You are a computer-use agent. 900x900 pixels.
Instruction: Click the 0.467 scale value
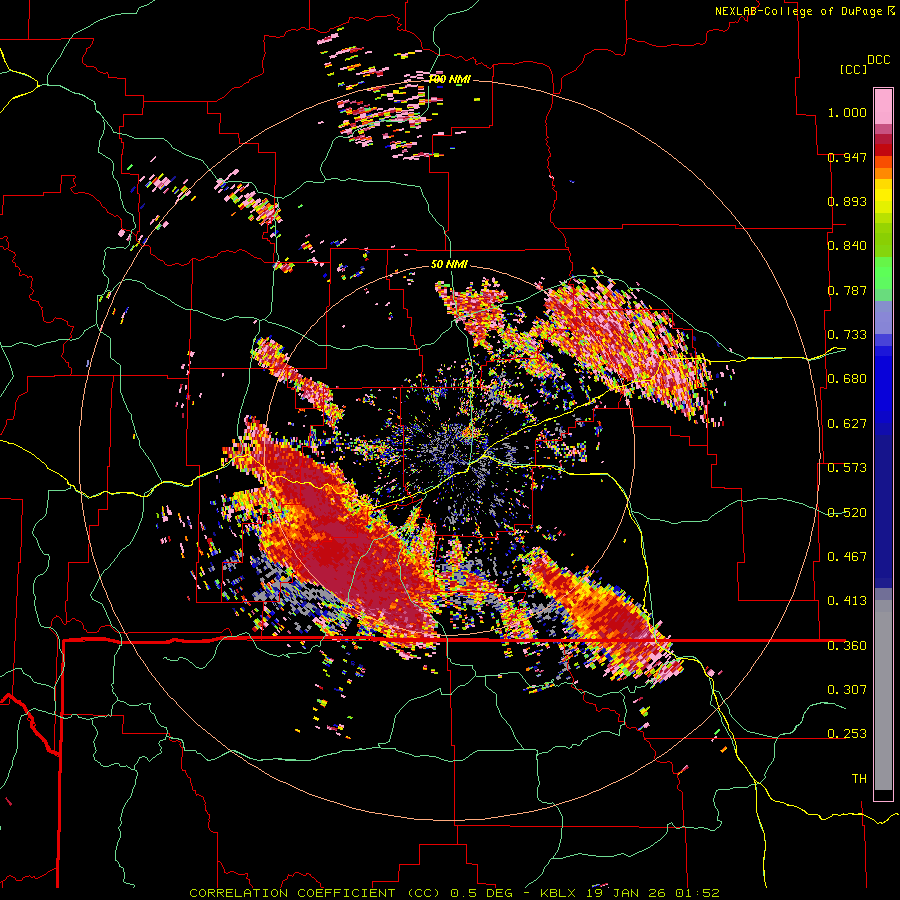[847, 557]
